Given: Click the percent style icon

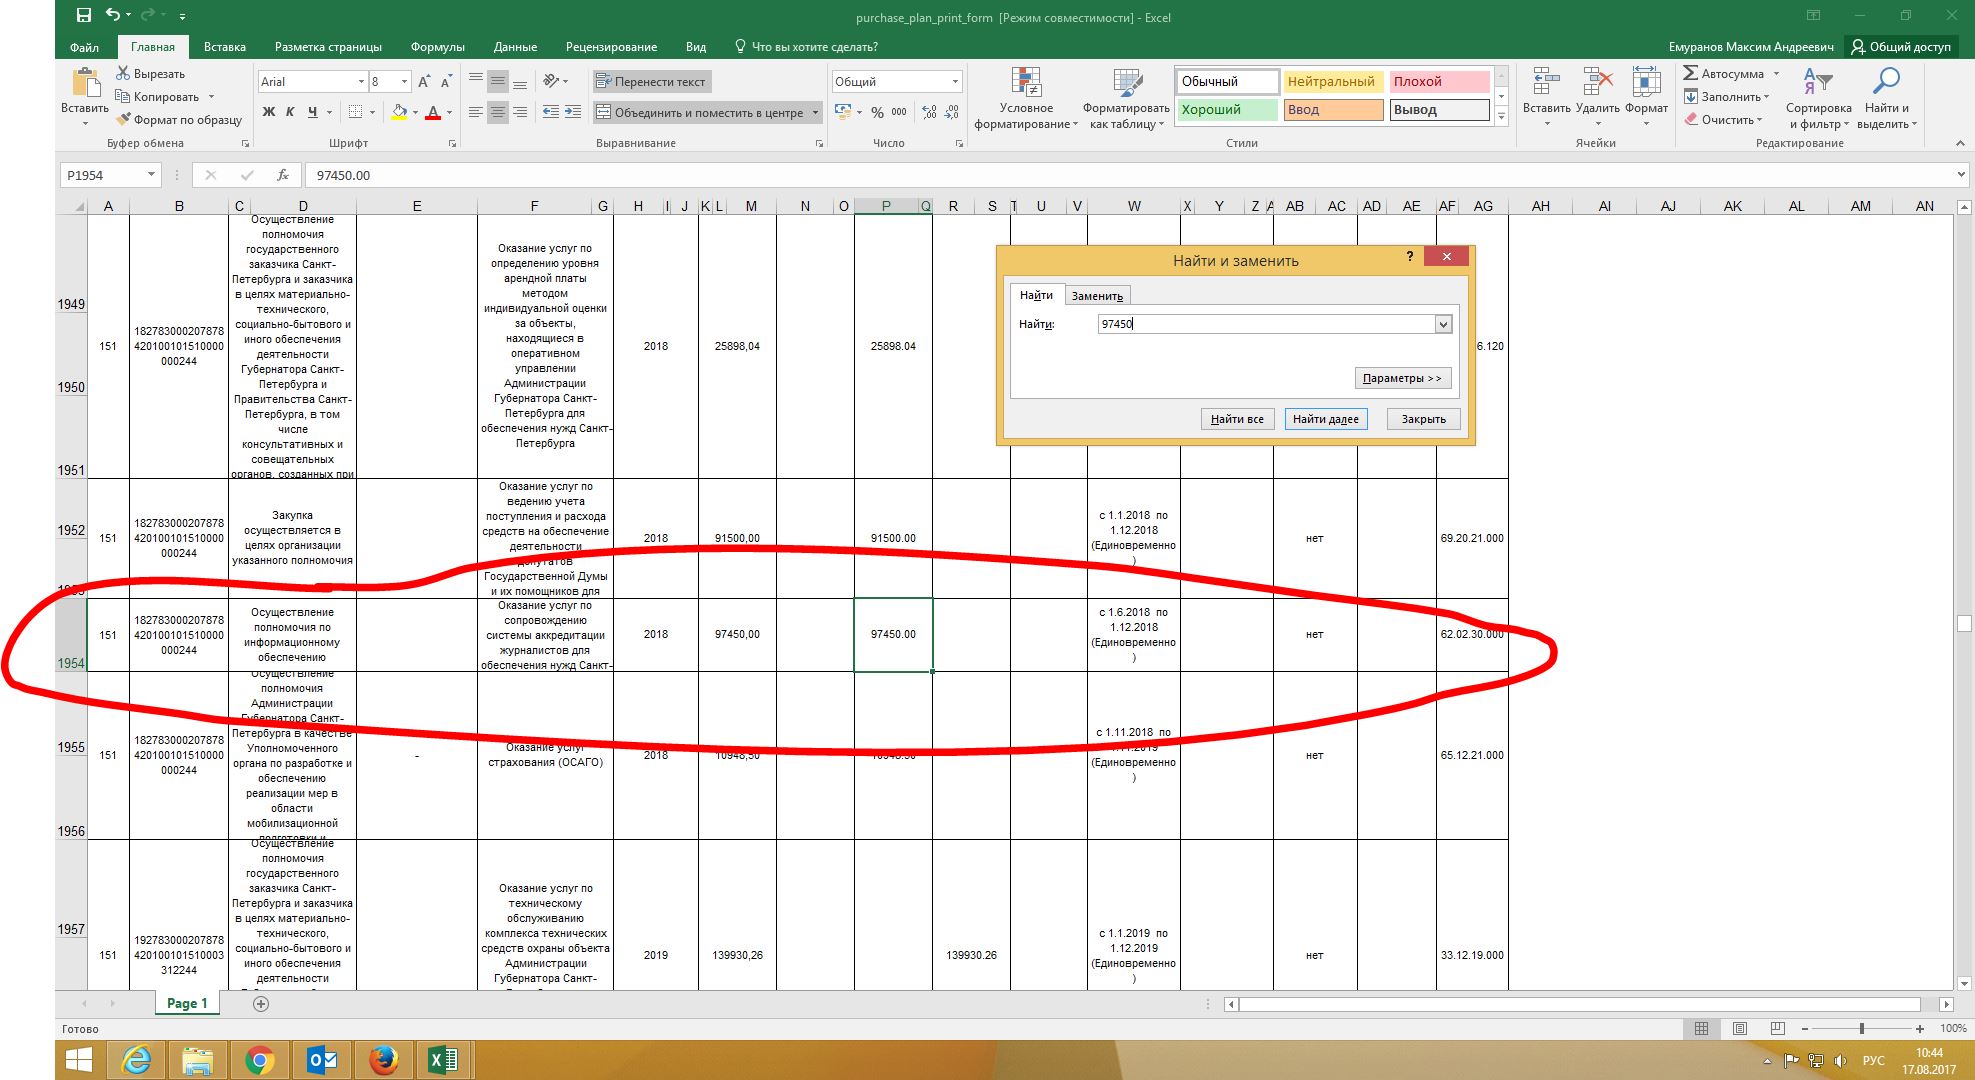Looking at the screenshot, I should point(877,112).
